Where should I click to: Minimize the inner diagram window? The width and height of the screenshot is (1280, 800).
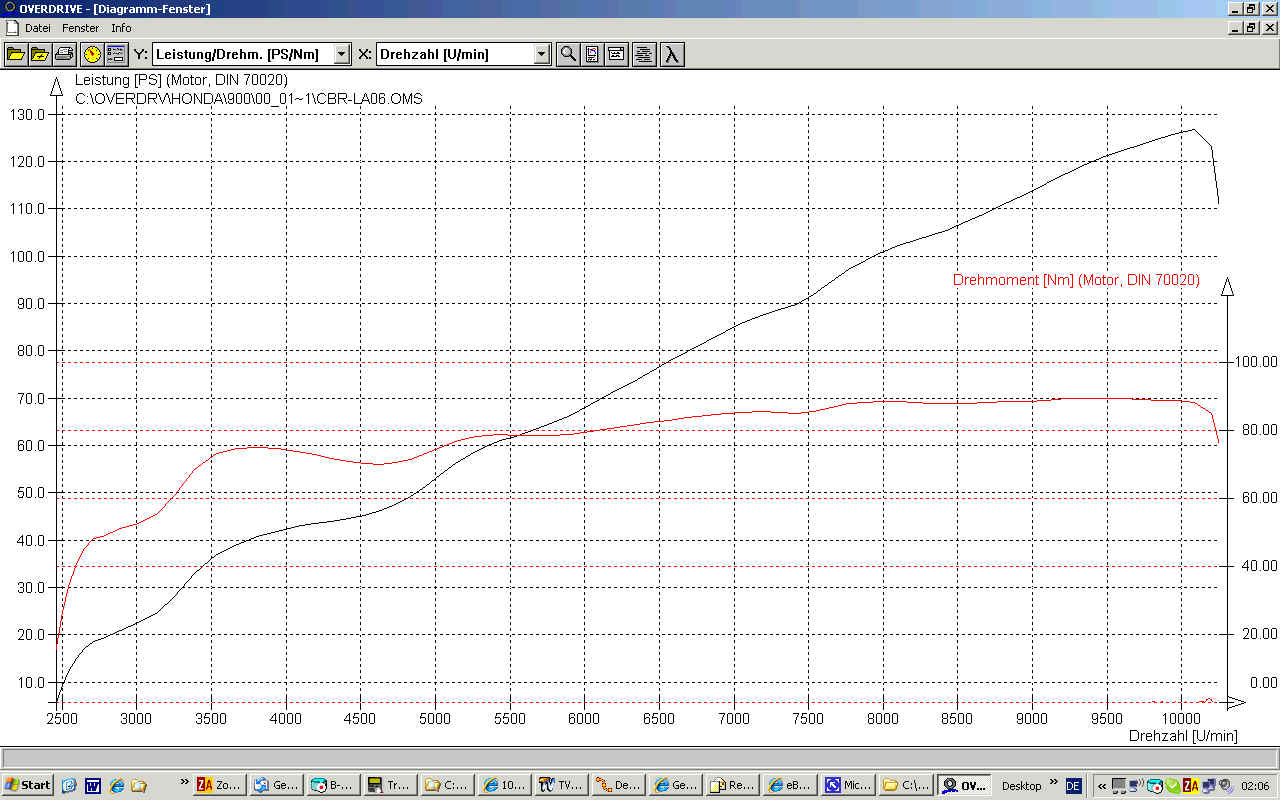pyautogui.click(x=1234, y=28)
